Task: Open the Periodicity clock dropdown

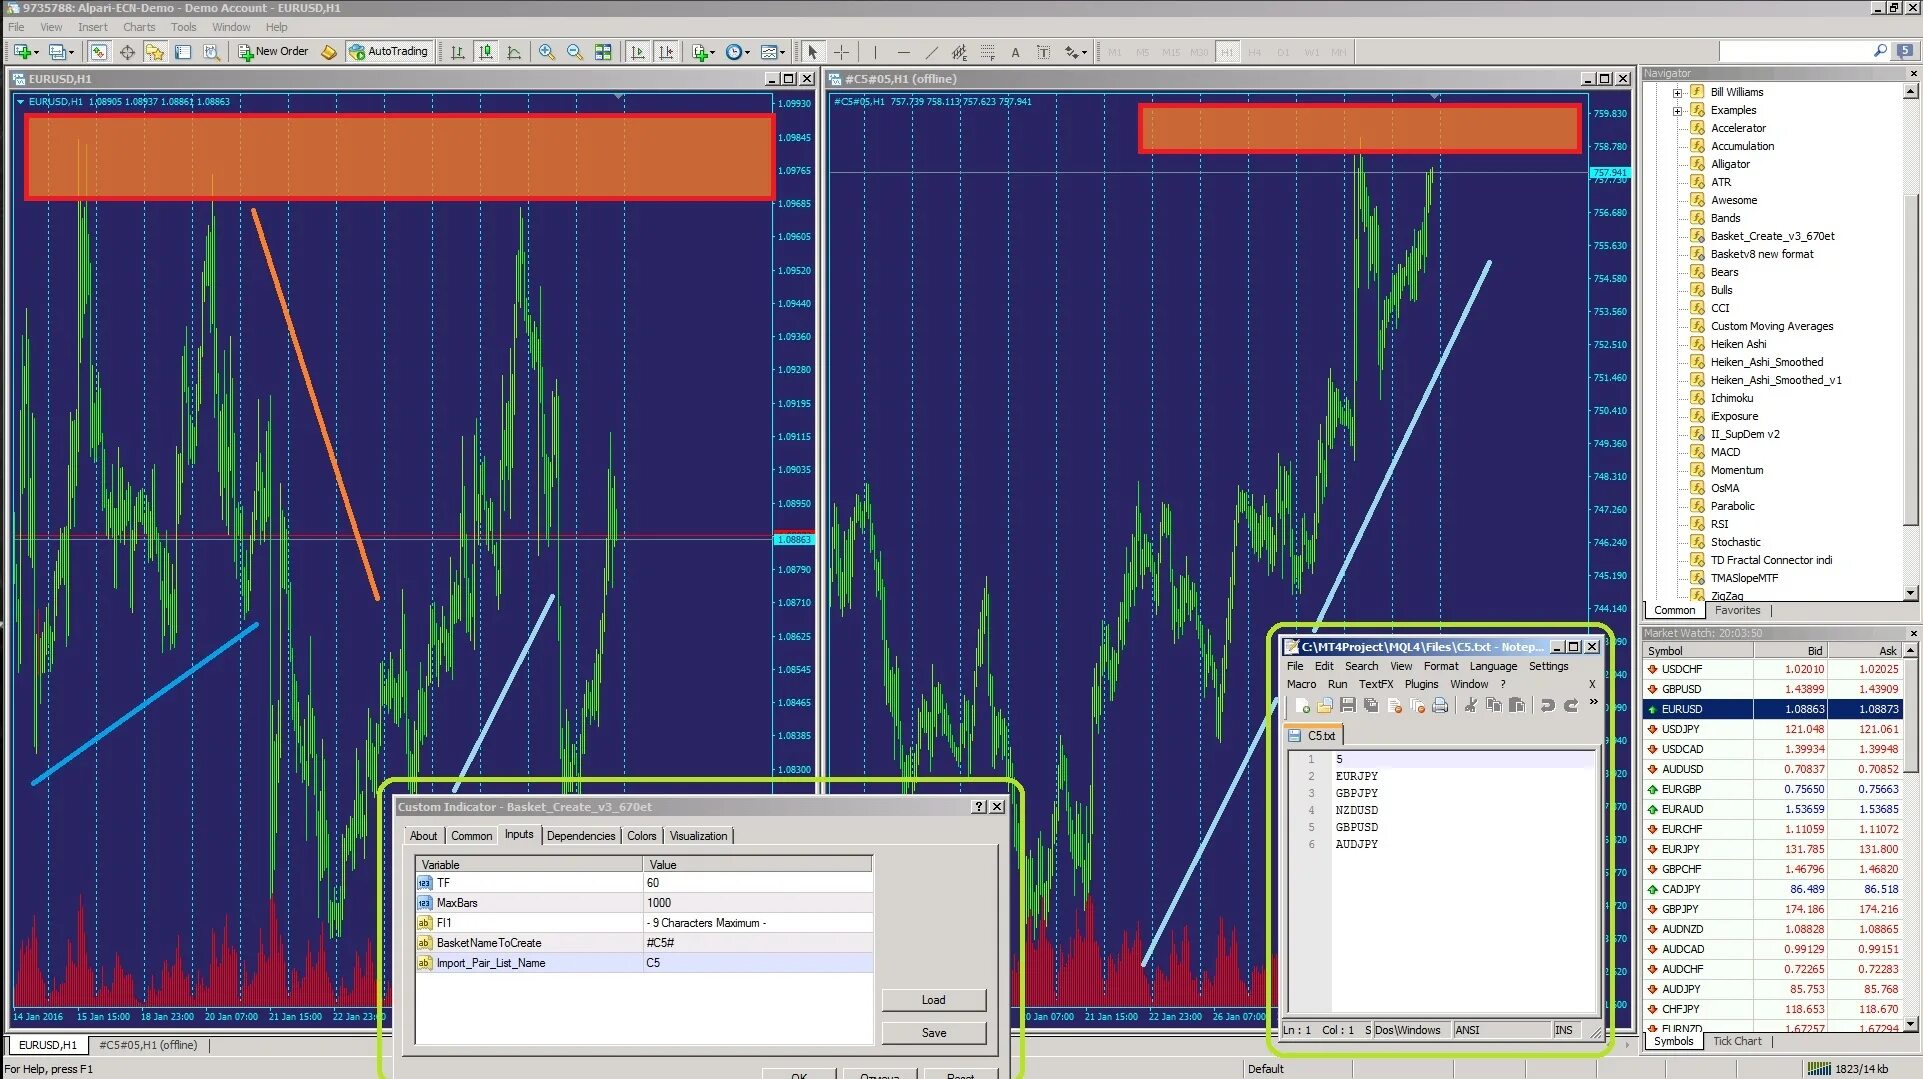Action: click(x=738, y=52)
